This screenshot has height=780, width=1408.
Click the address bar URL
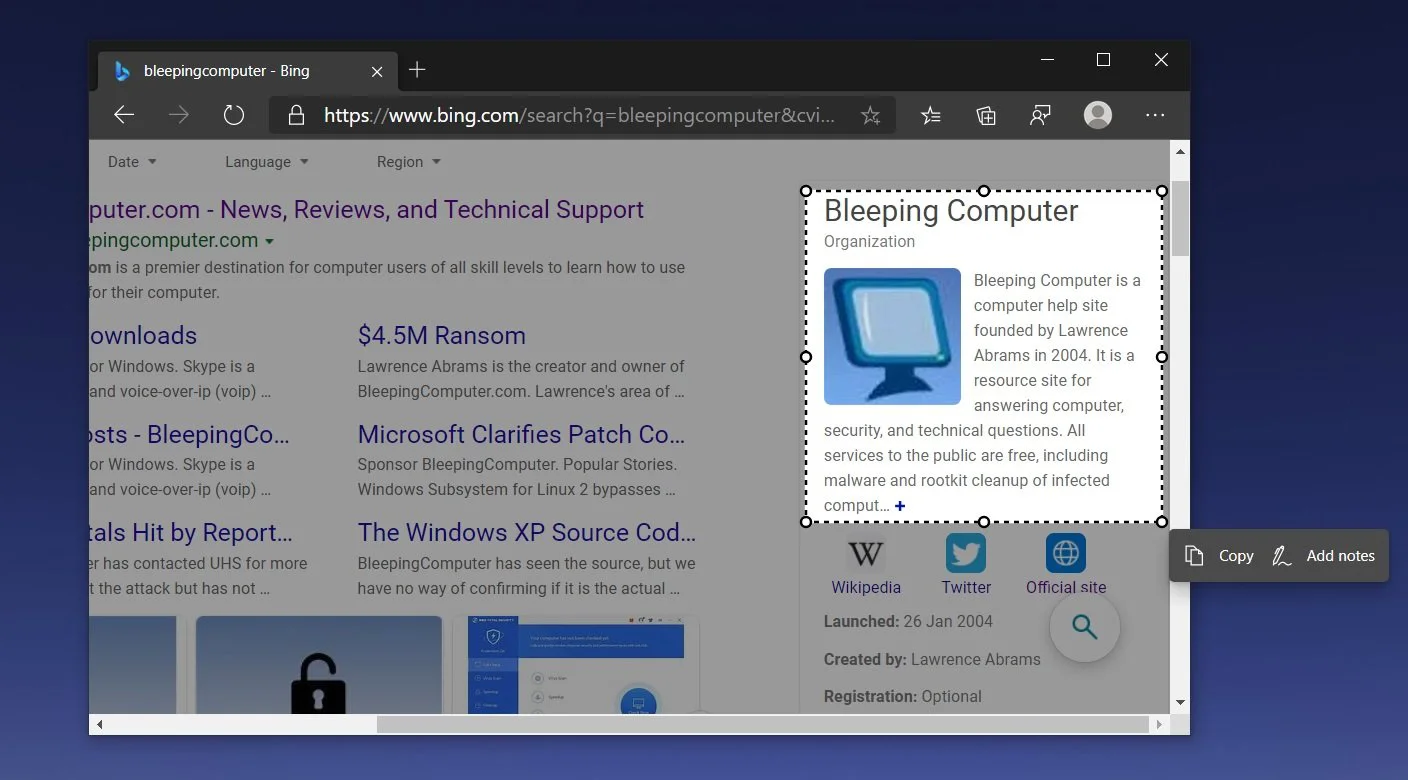(579, 116)
